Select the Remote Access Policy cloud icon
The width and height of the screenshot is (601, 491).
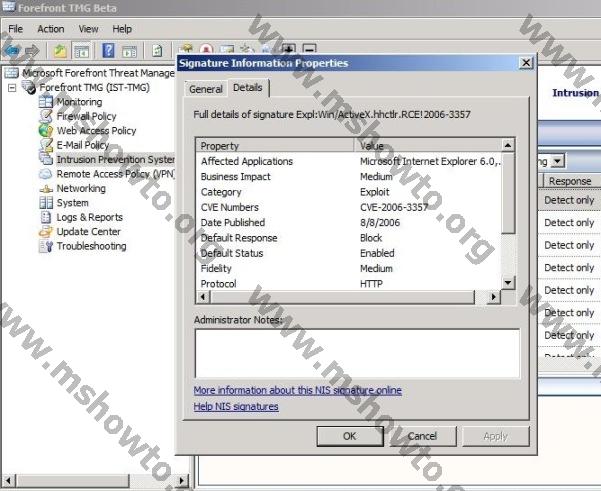[x=46, y=174]
